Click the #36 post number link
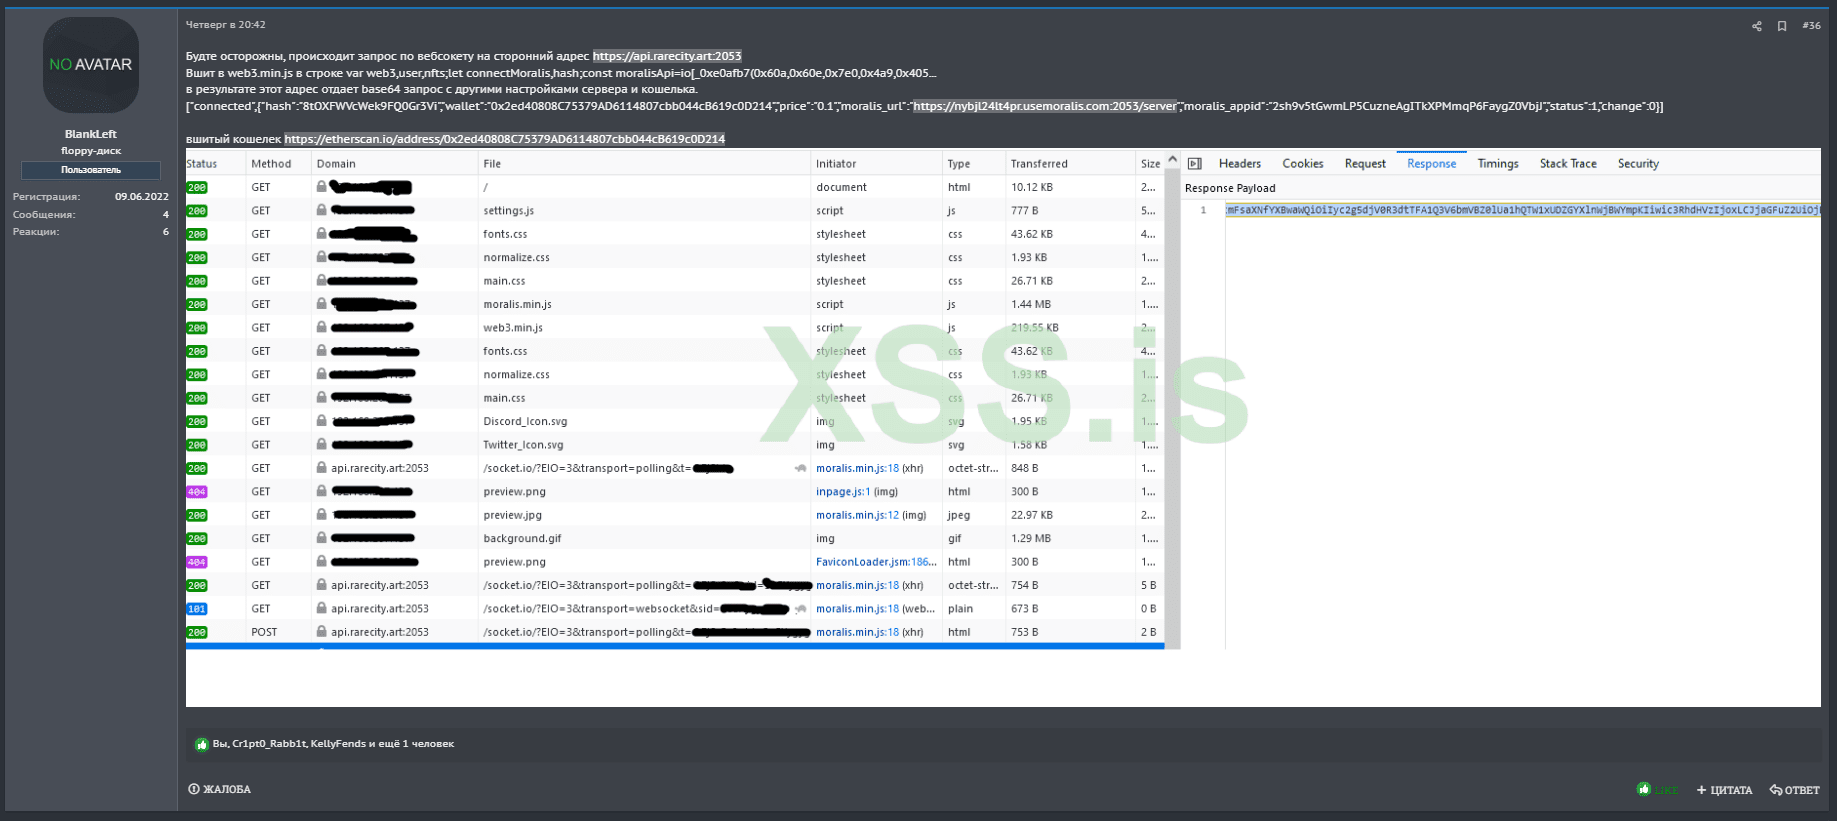Screen dimensions: 1837x821 click(x=1811, y=26)
